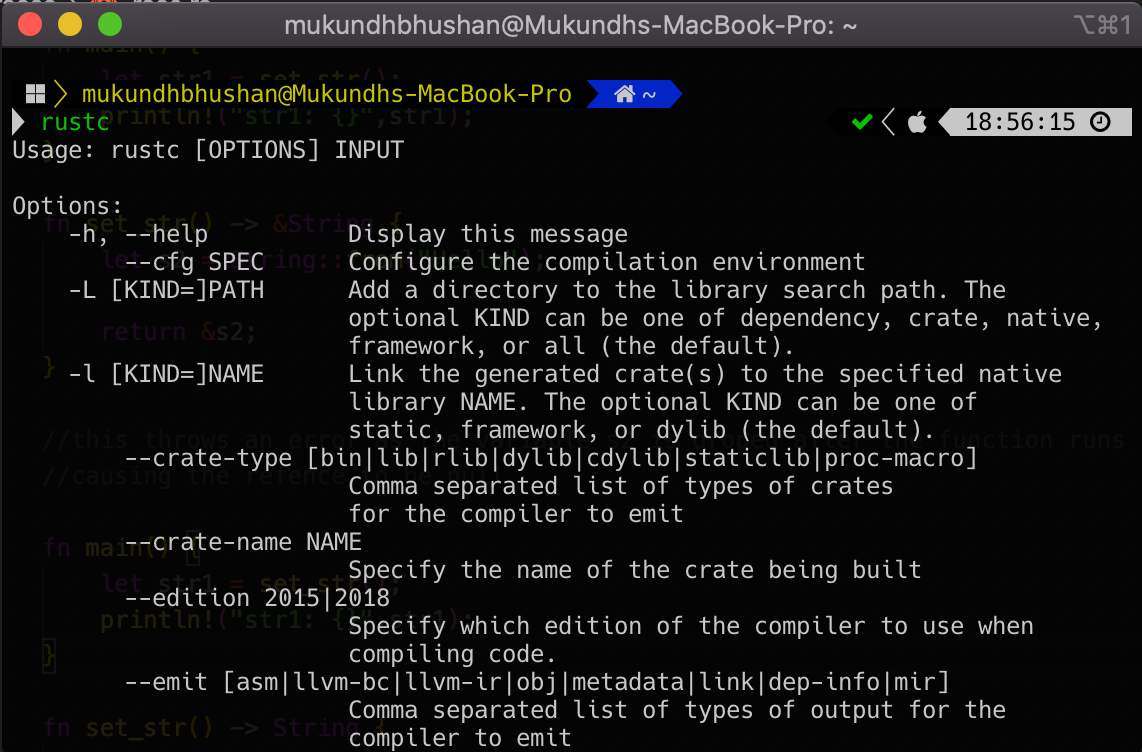Select the clock icon beside the timestamp
The width and height of the screenshot is (1142, 752).
pos(1101,120)
